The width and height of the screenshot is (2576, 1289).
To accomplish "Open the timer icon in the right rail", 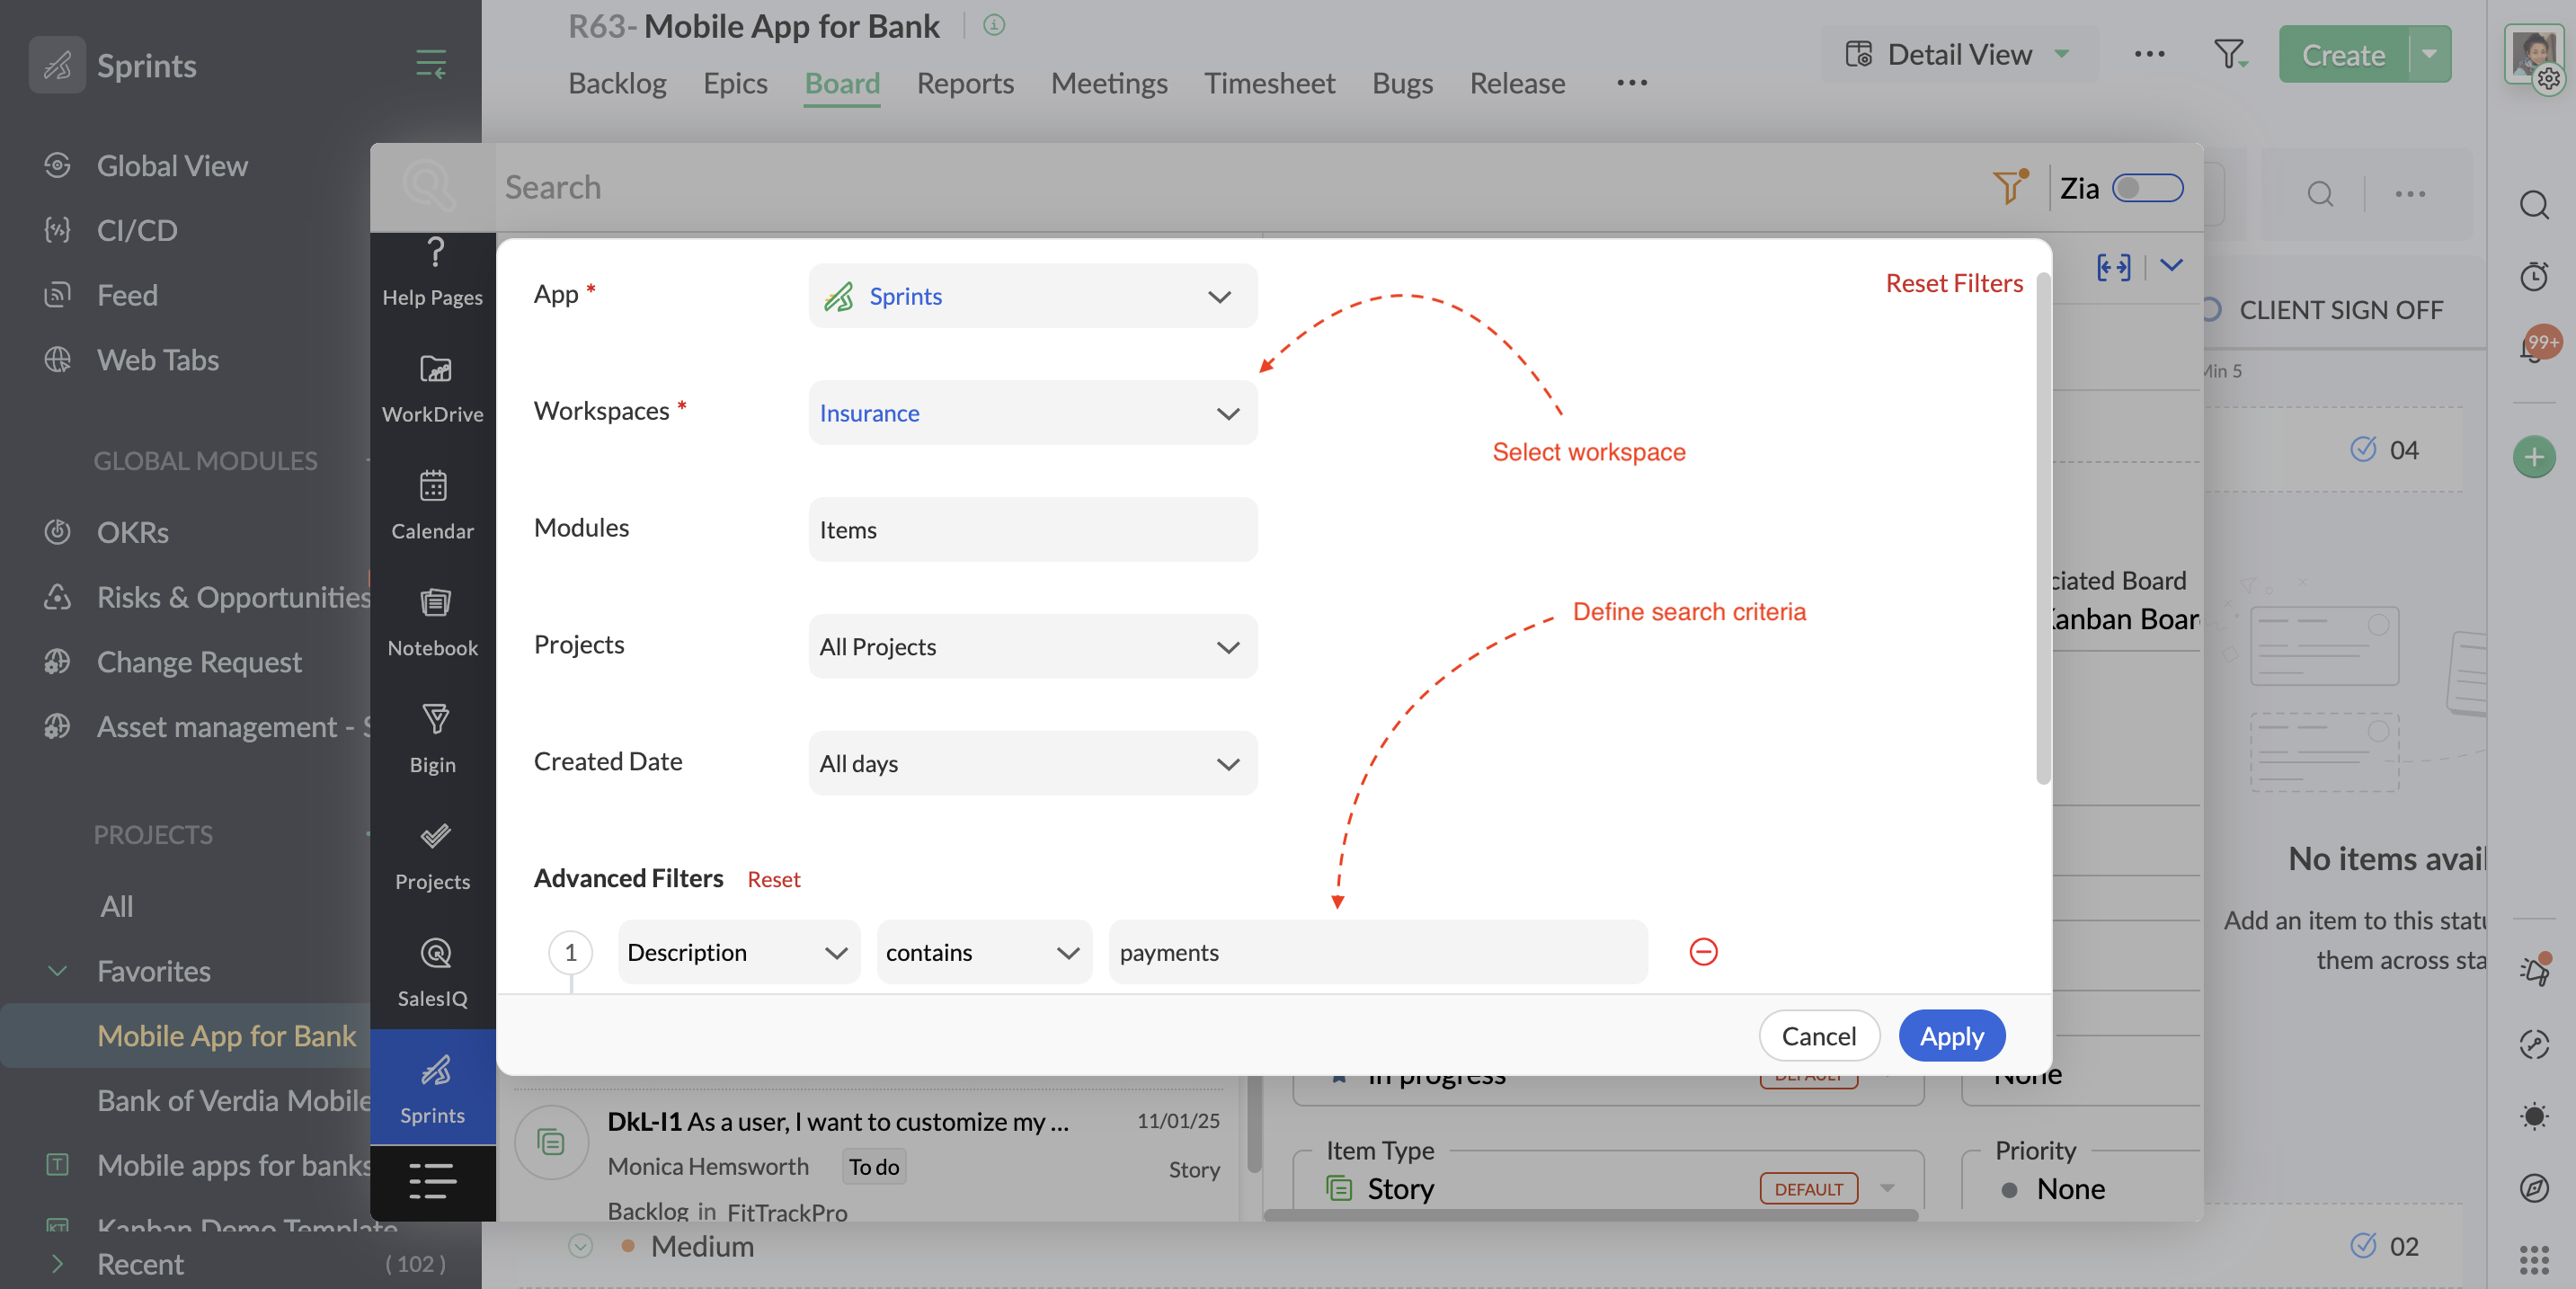I will tap(2533, 276).
